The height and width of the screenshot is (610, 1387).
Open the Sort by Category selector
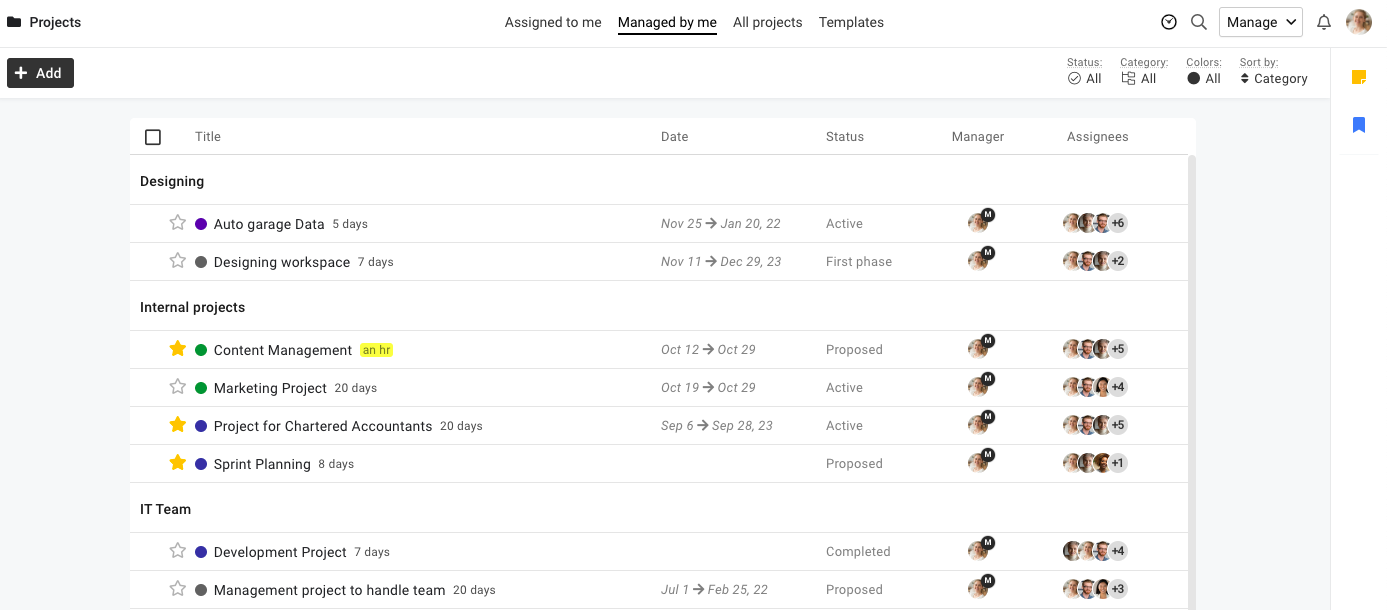point(1274,78)
